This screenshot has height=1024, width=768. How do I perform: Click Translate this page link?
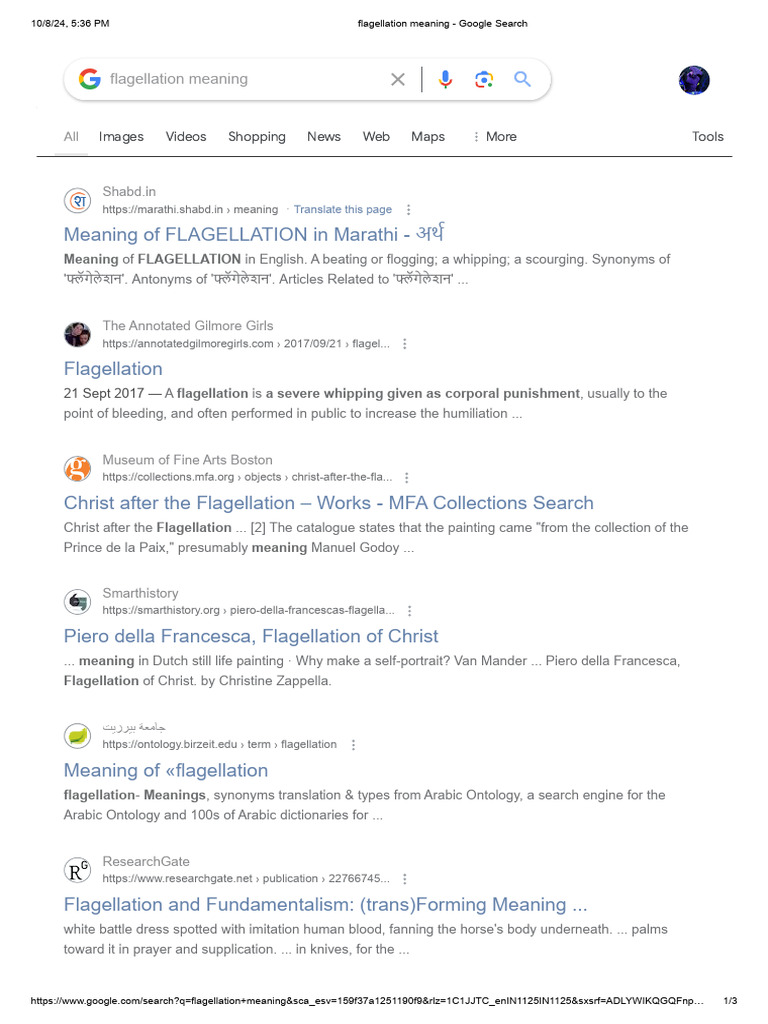click(x=342, y=210)
